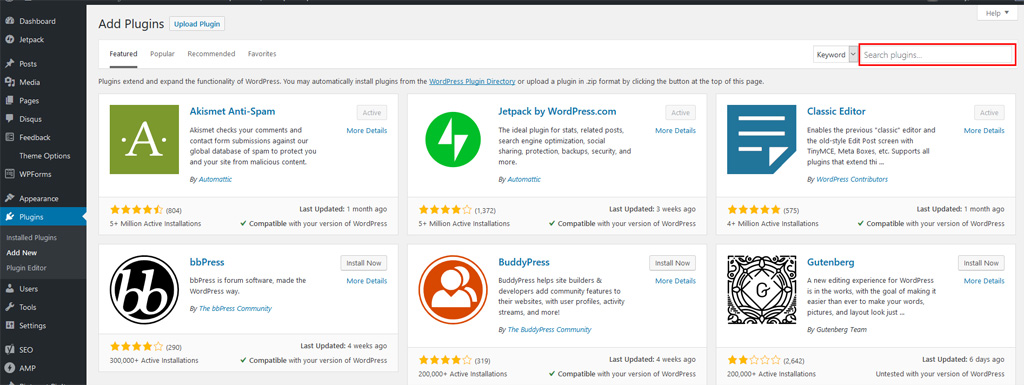This screenshot has height=385, width=1024.
Task: Click Install Now for Gutenberg
Action: click(x=982, y=263)
